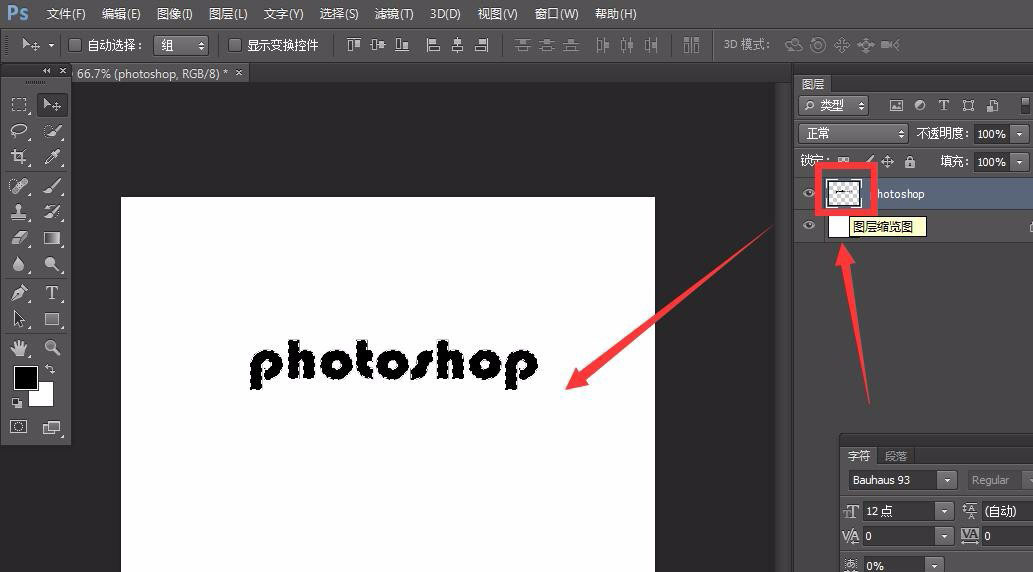Open the 窗口(W) menu
Image resolution: width=1033 pixels, height=572 pixels.
pos(557,13)
